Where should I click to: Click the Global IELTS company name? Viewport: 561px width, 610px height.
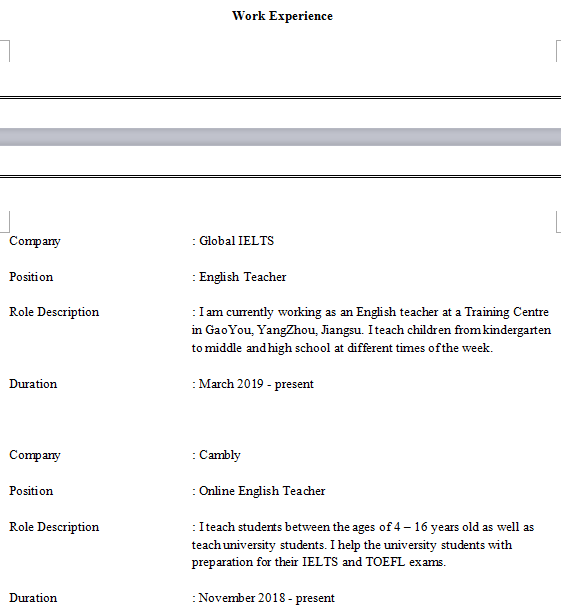[x=237, y=241]
